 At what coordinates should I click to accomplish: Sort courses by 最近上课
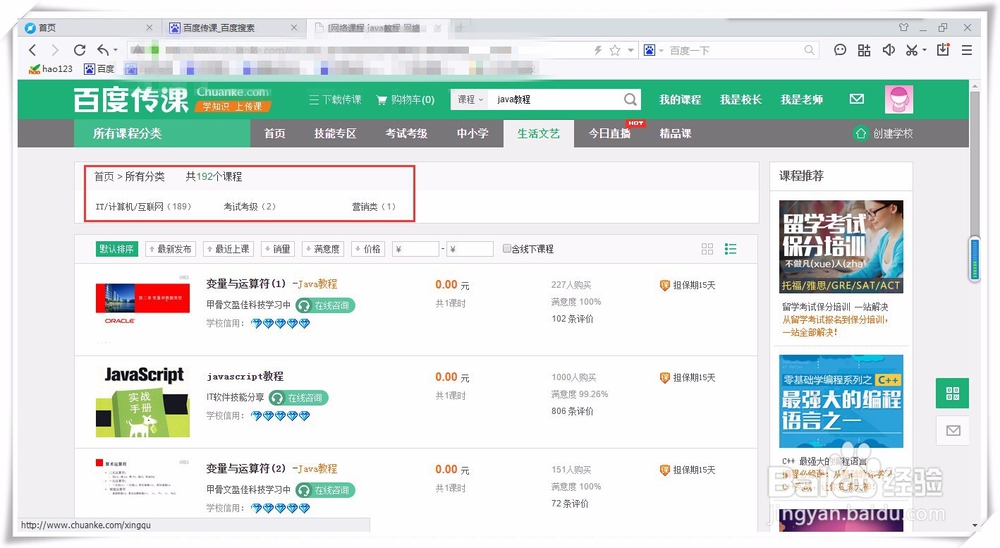pyautogui.click(x=228, y=249)
